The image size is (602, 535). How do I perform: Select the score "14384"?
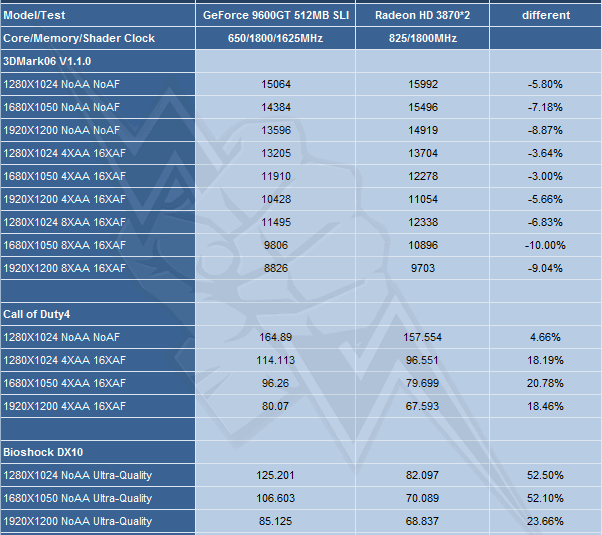click(x=276, y=107)
